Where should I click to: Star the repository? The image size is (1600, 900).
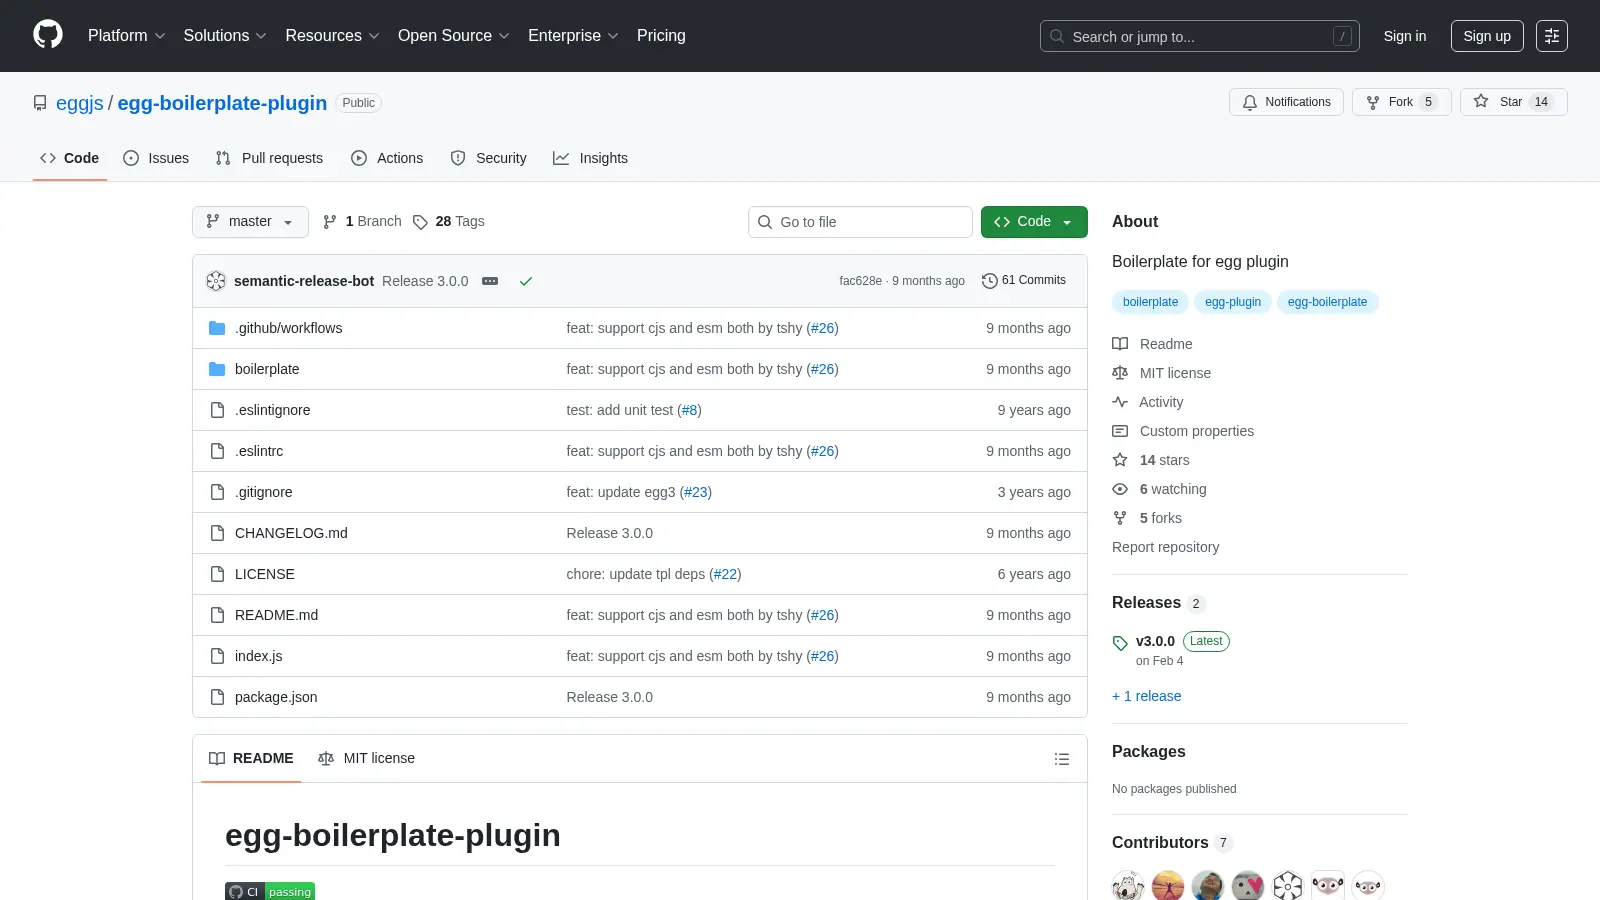click(x=1513, y=102)
